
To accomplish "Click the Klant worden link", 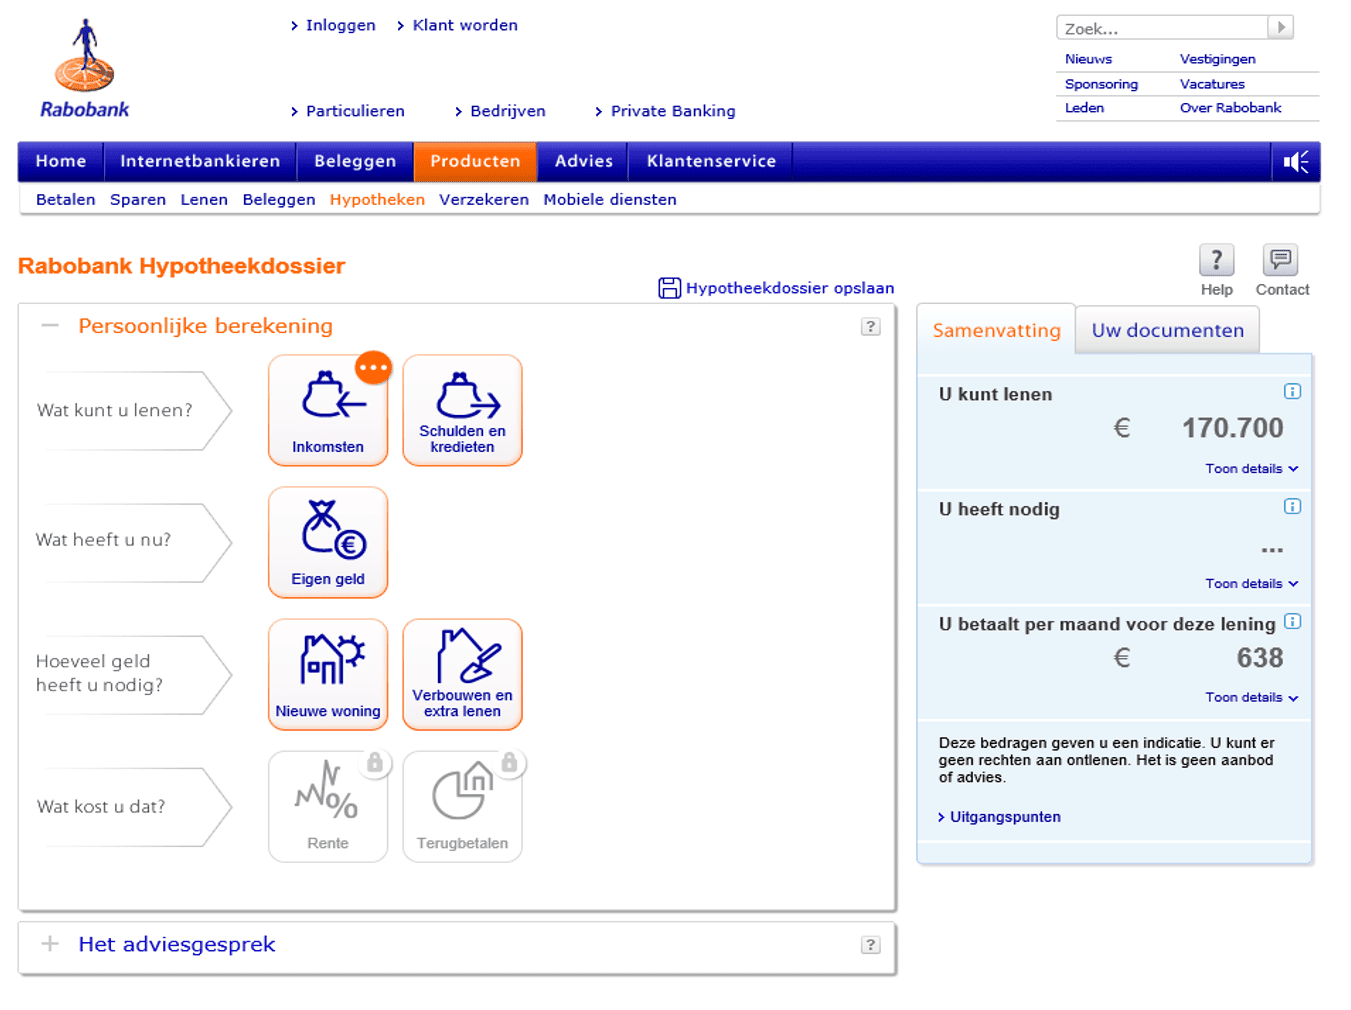I will (465, 25).
